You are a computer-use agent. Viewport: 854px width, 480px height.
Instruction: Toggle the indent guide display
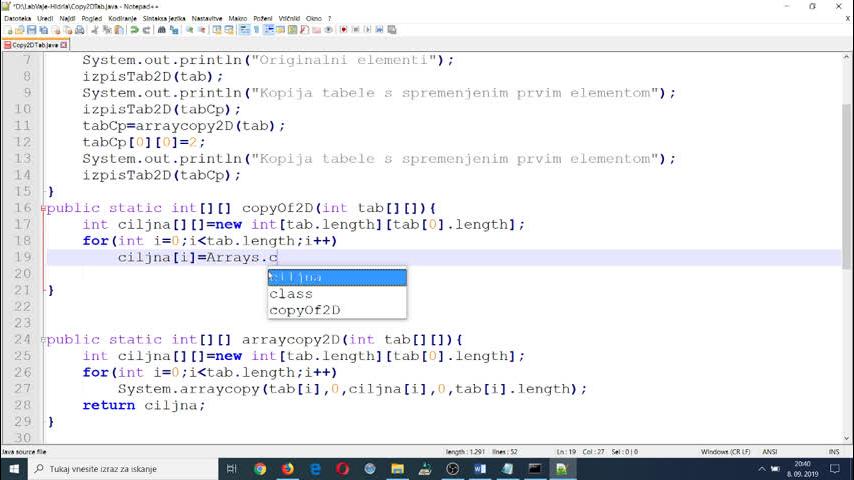click(269, 29)
